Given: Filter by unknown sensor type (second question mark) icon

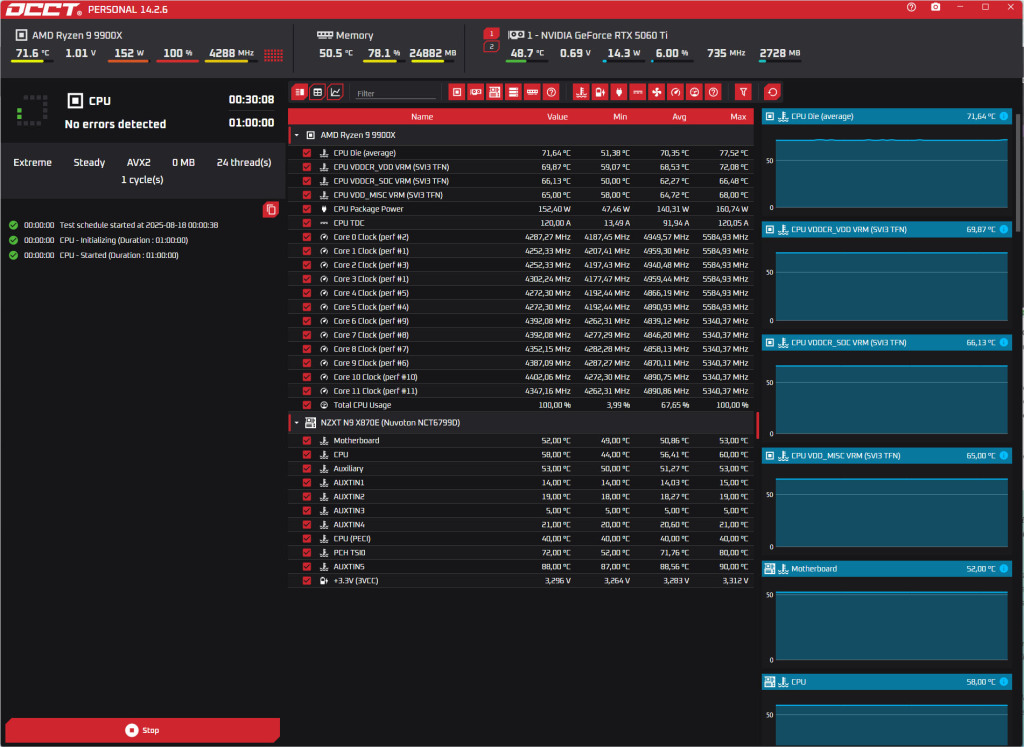Looking at the screenshot, I should pyautogui.click(x=713, y=92).
